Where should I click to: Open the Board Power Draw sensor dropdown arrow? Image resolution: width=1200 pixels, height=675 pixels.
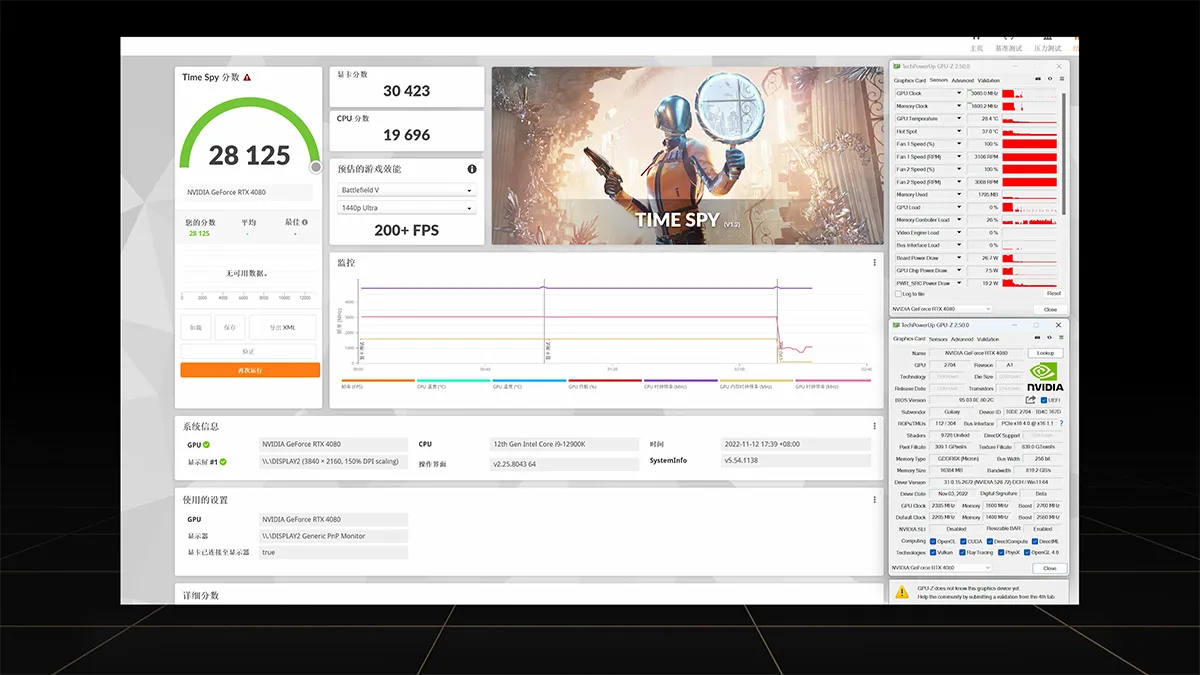click(959, 258)
